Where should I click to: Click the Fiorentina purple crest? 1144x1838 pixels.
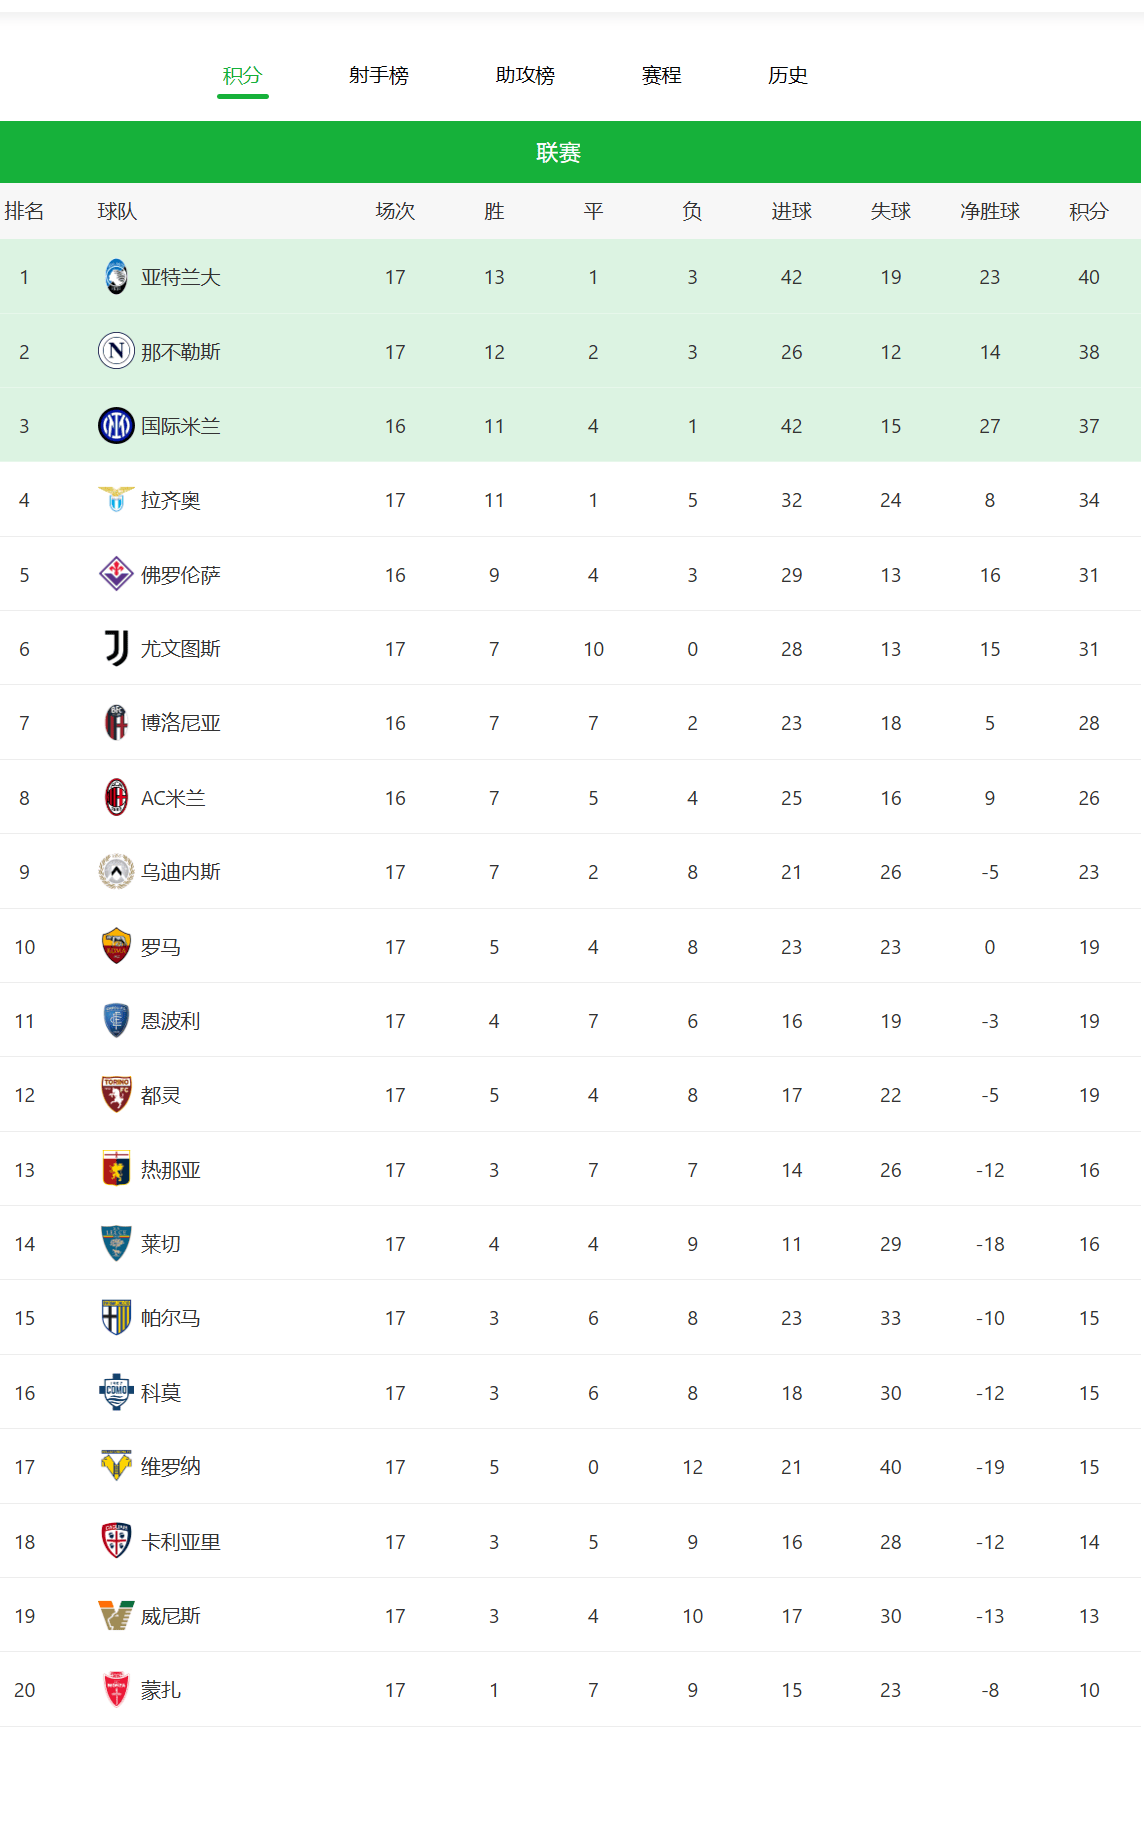pyautogui.click(x=116, y=575)
